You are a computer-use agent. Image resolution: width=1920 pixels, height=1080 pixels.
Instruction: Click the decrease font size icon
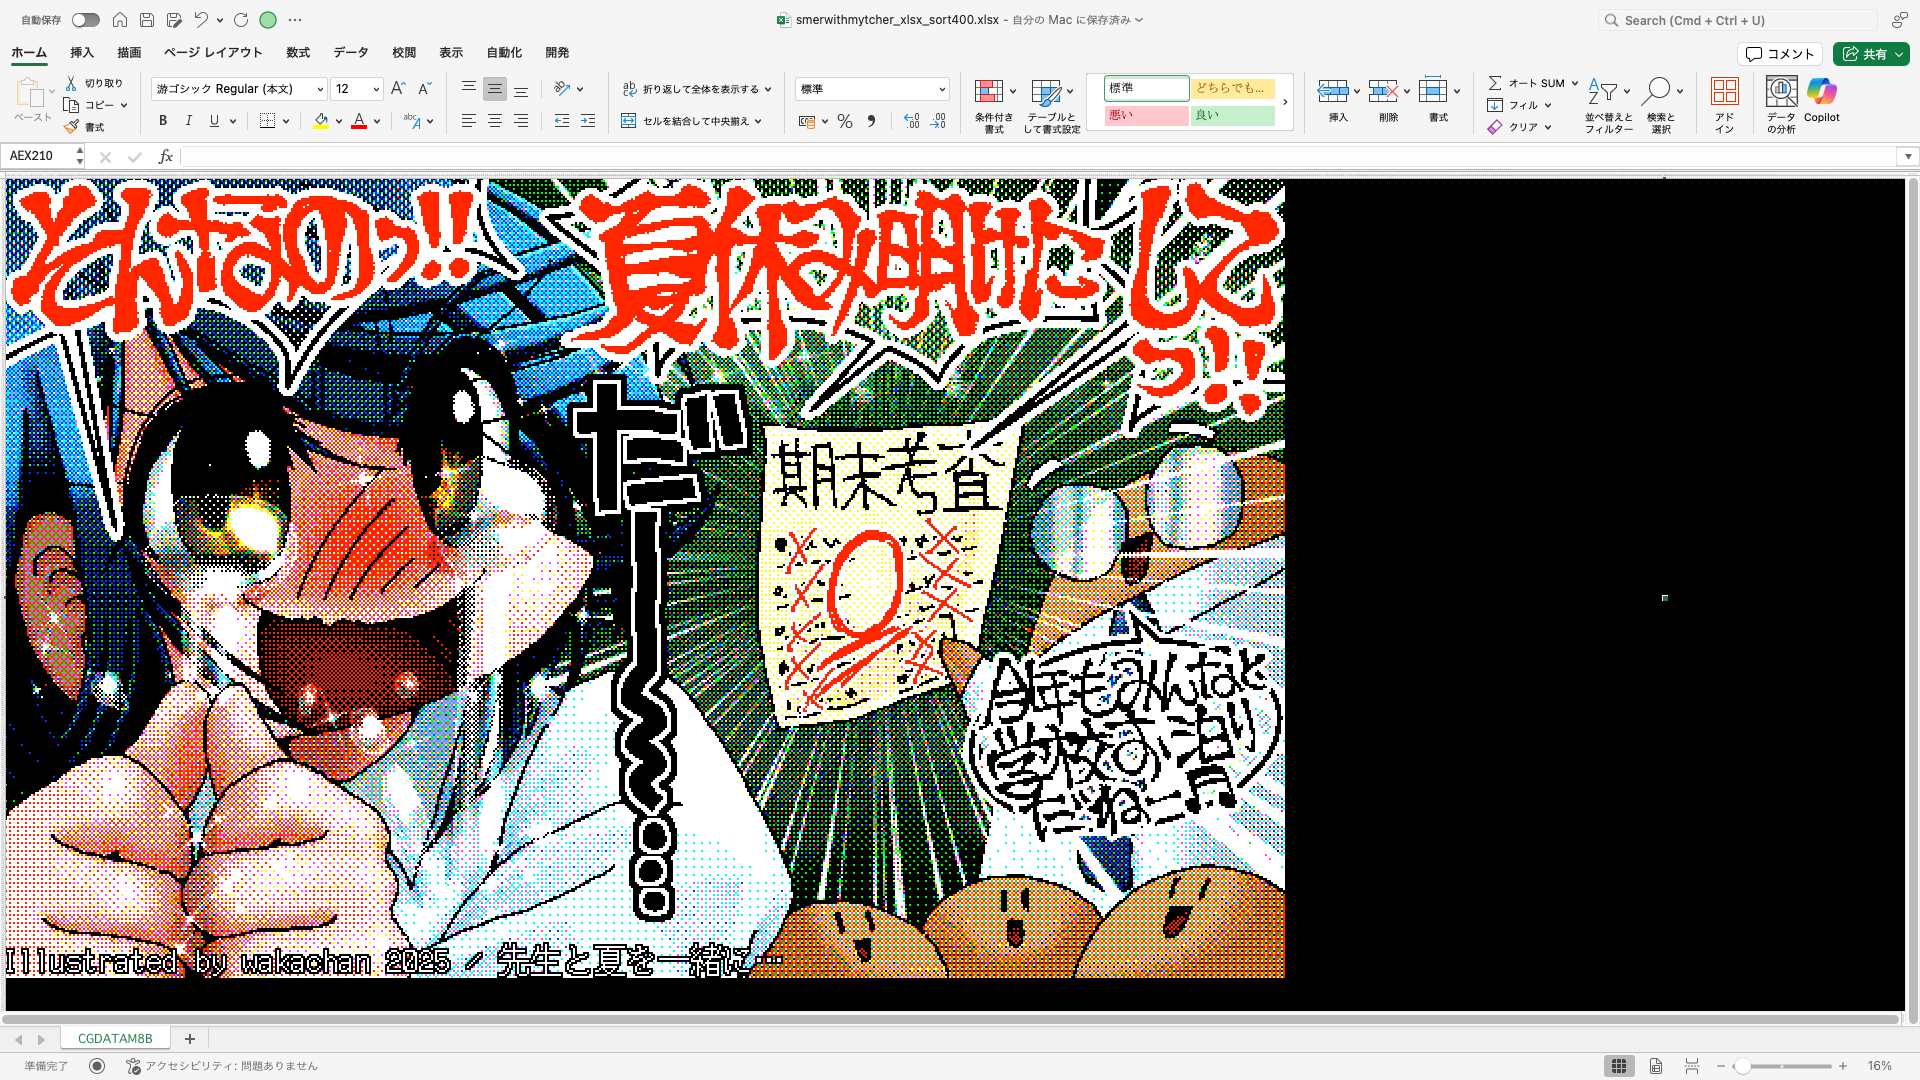pyautogui.click(x=424, y=89)
